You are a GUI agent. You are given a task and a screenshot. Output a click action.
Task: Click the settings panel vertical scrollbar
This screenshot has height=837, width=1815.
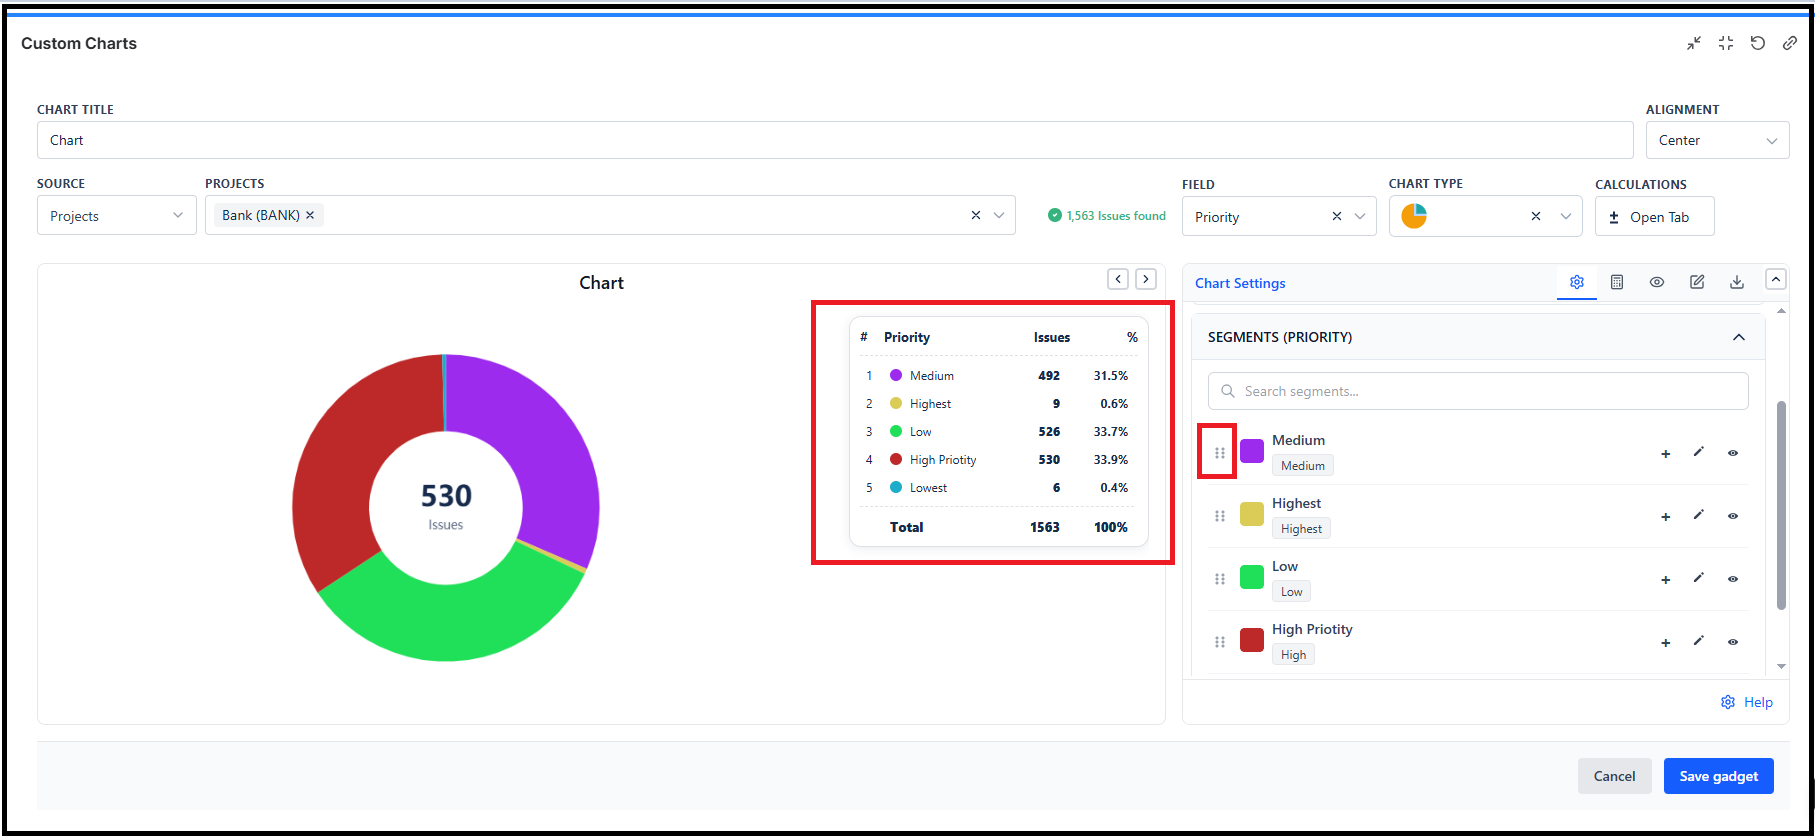(x=1781, y=505)
